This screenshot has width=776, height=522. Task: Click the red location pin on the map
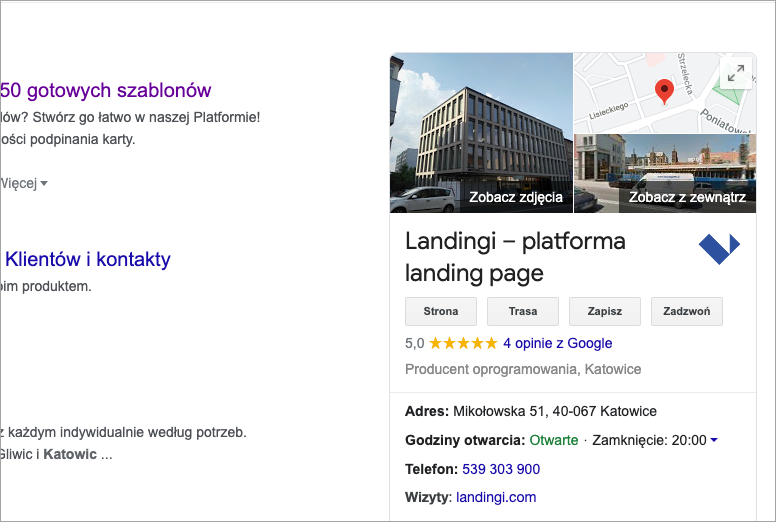pos(664,92)
